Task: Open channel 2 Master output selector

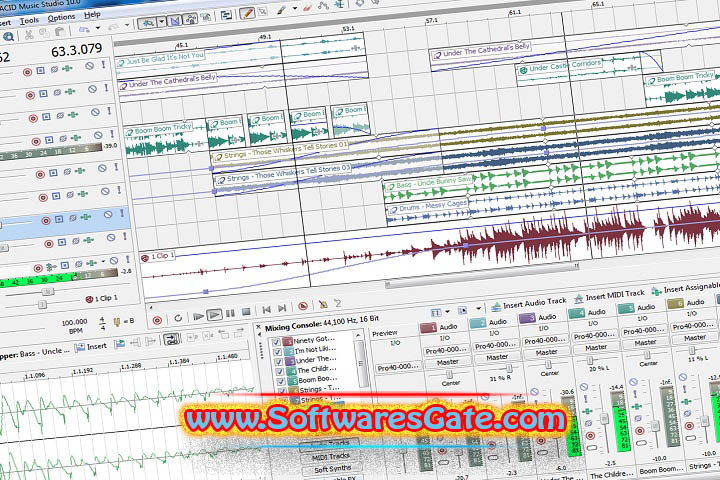Action: point(497,357)
